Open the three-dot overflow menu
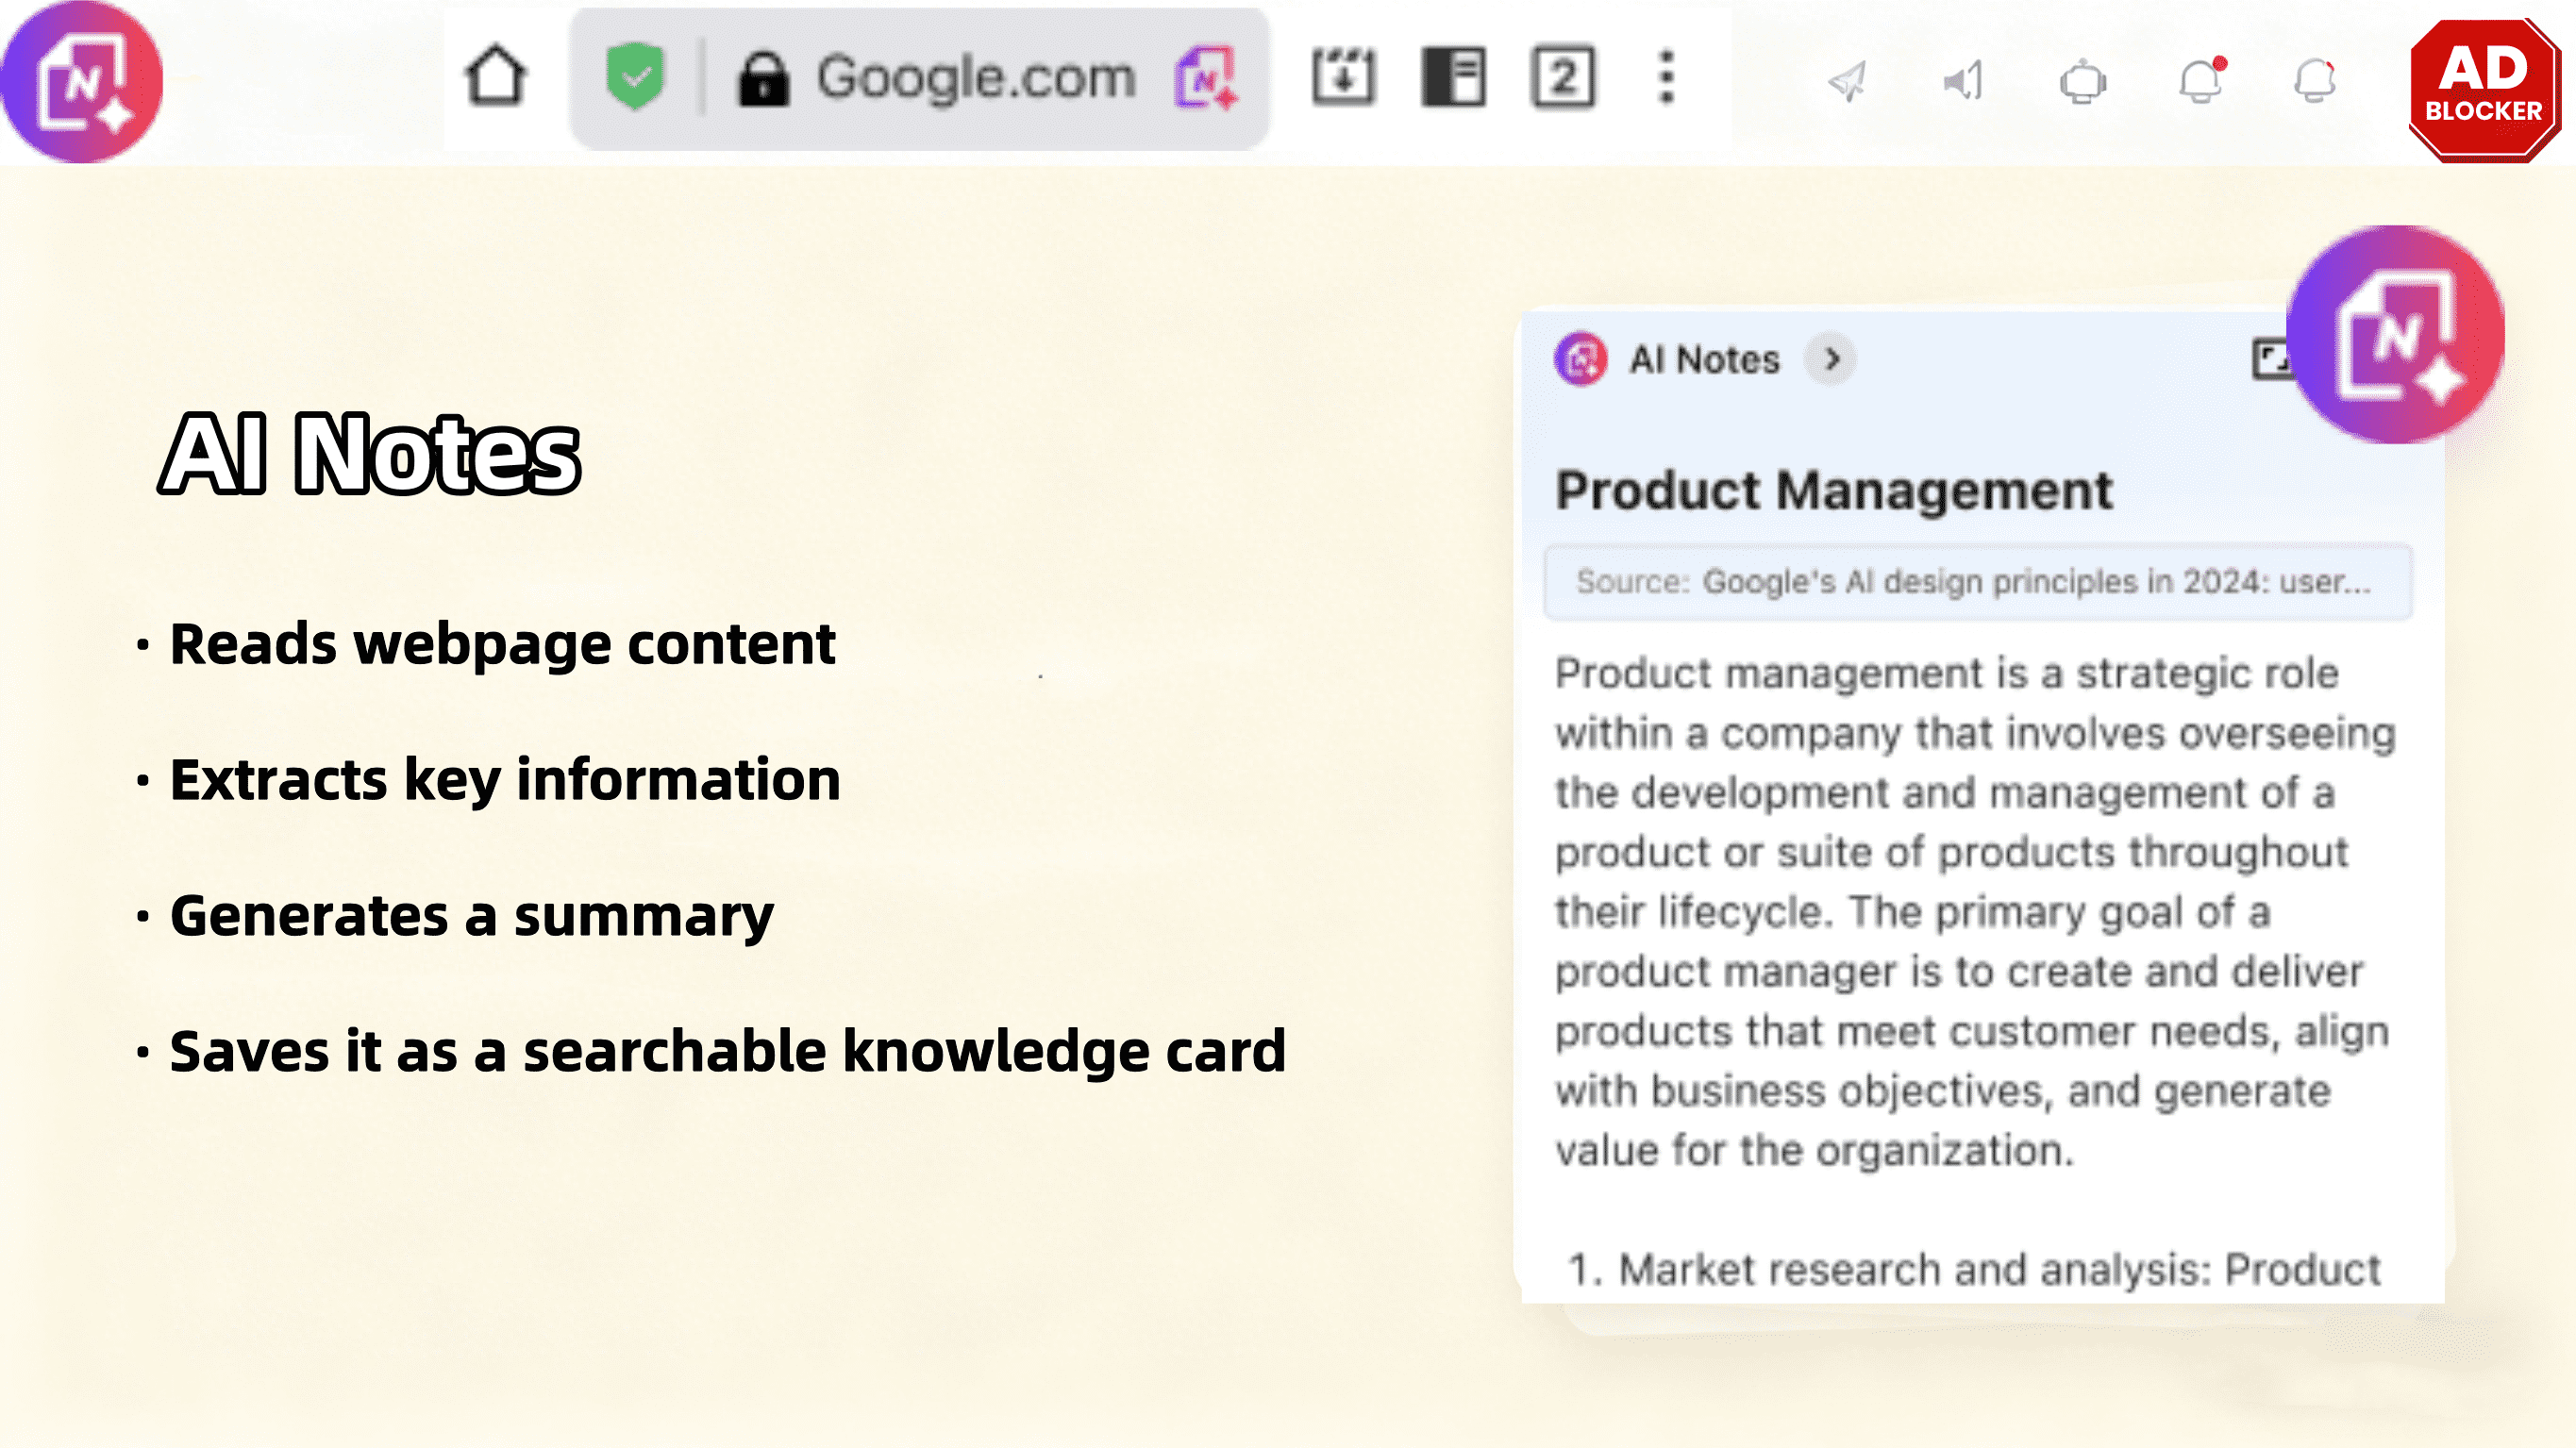The height and width of the screenshot is (1448, 2576). click(1666, 77)
